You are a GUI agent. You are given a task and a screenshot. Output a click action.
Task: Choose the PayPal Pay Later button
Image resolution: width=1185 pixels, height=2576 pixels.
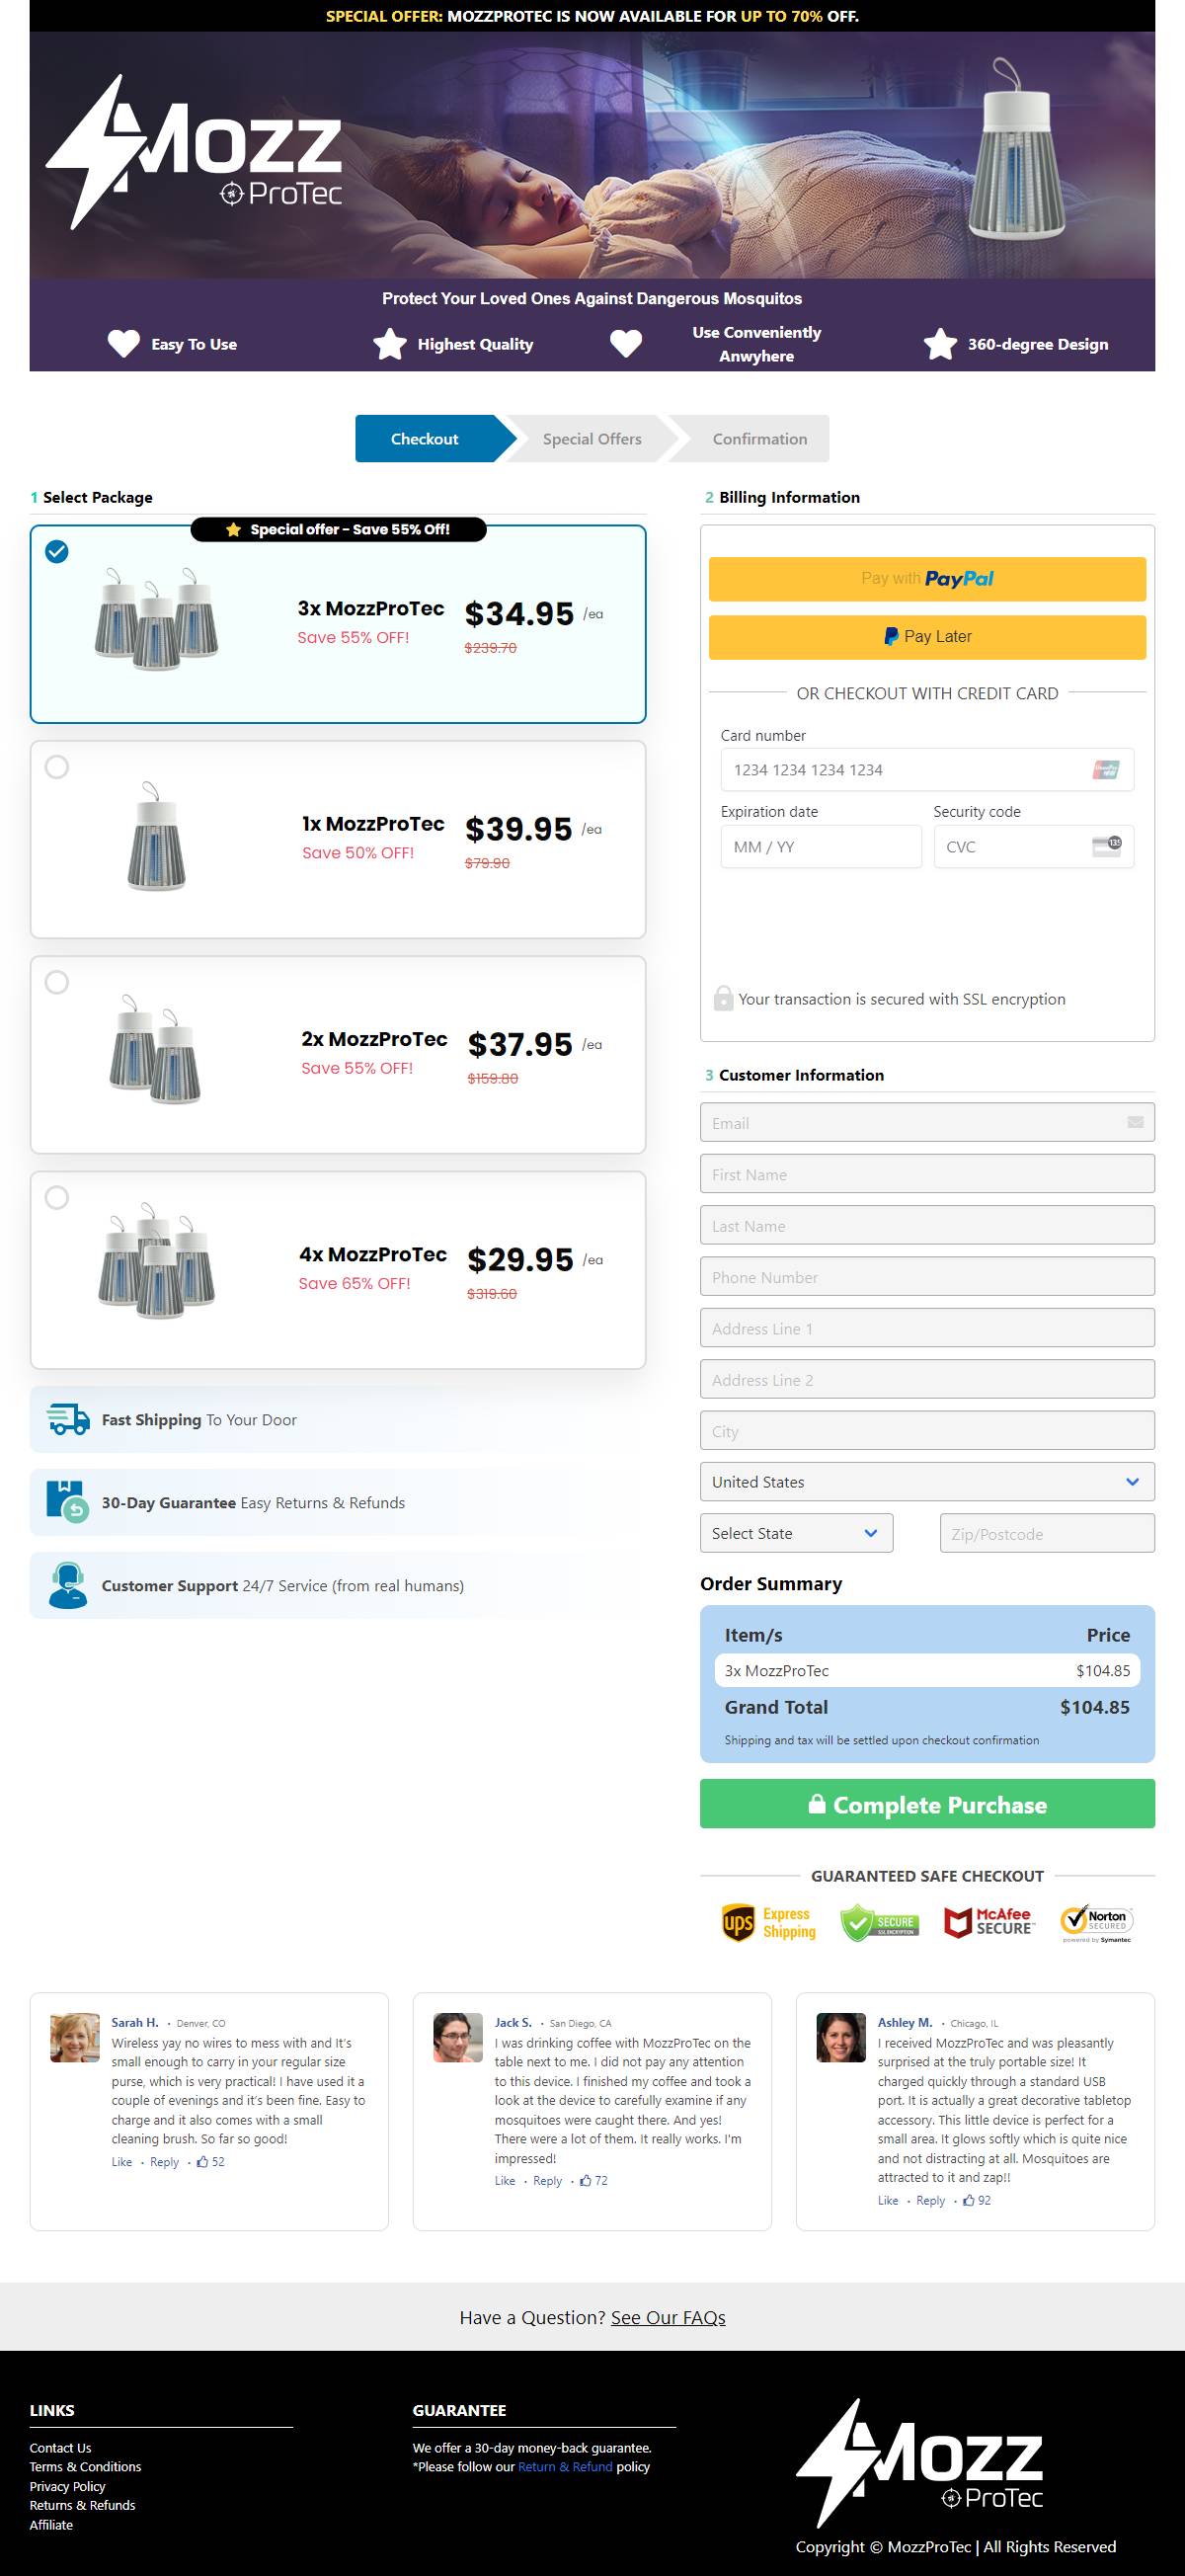927,637
